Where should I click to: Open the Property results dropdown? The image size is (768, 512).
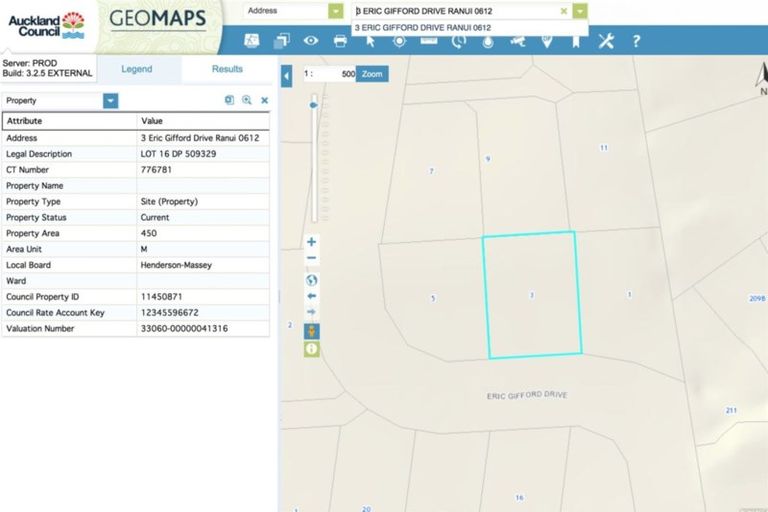tap(110, 101)
